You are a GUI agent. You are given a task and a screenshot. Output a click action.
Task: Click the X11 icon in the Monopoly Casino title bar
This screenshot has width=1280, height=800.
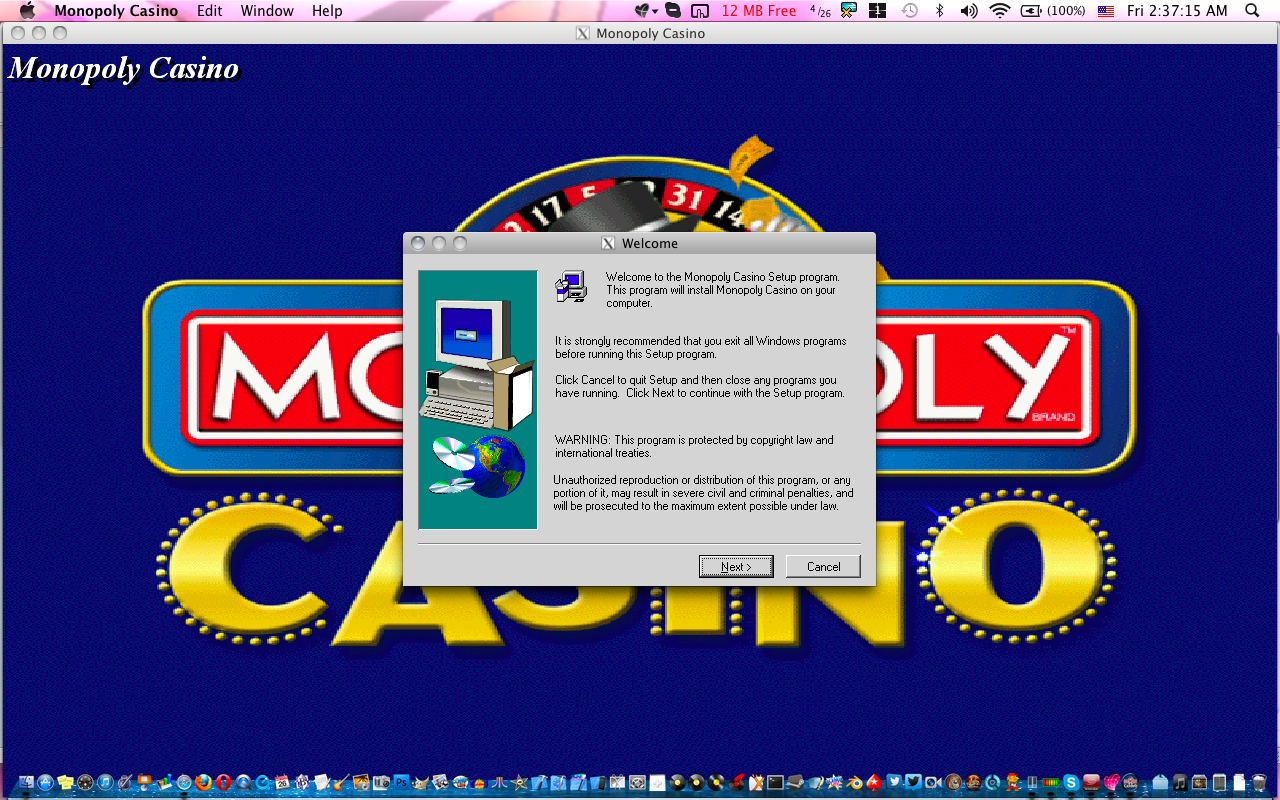583,33
